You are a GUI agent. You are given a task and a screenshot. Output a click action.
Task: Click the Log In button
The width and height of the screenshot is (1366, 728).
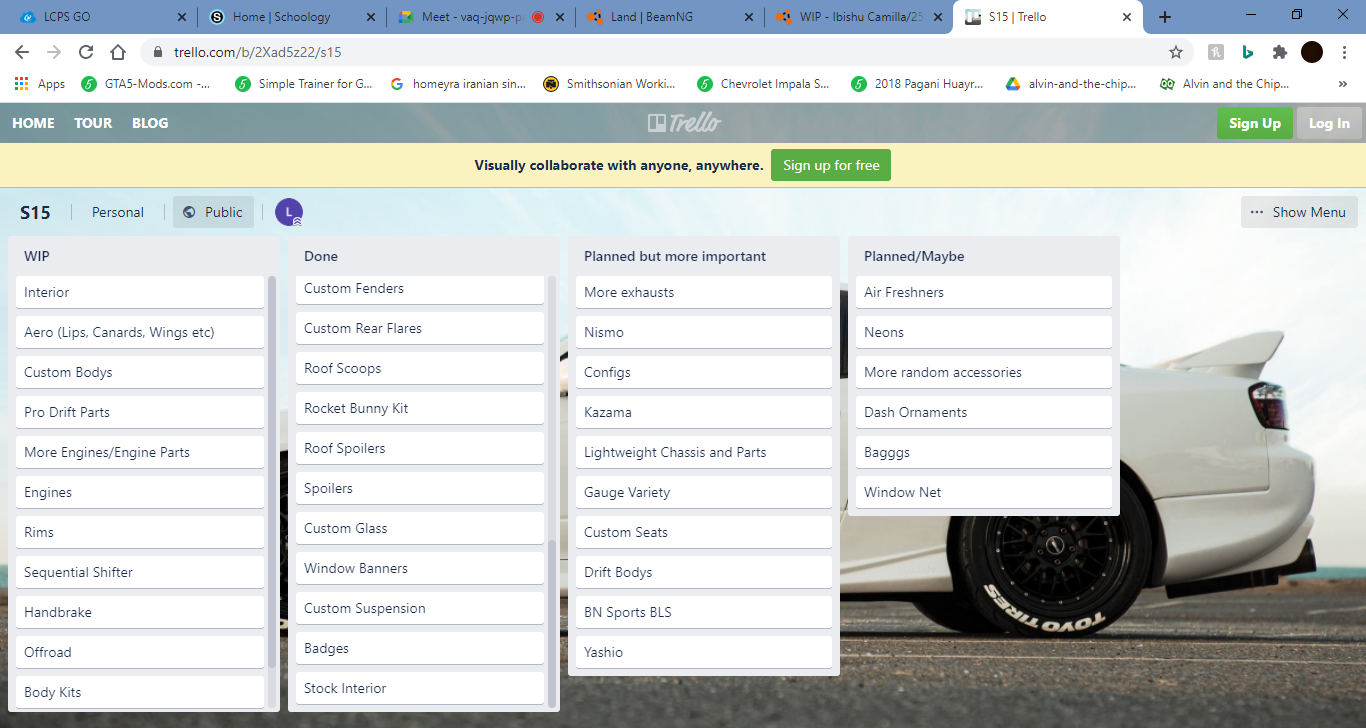(x=1329, y=123)
